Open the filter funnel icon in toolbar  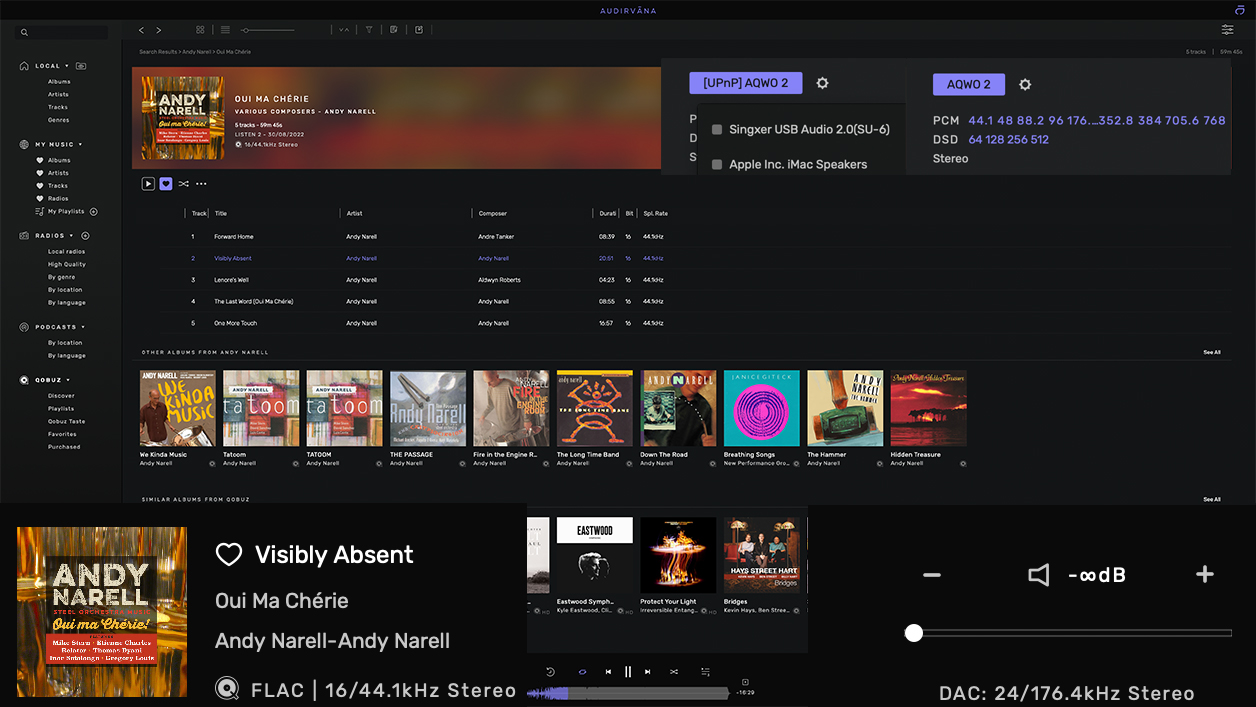point(369,30)
